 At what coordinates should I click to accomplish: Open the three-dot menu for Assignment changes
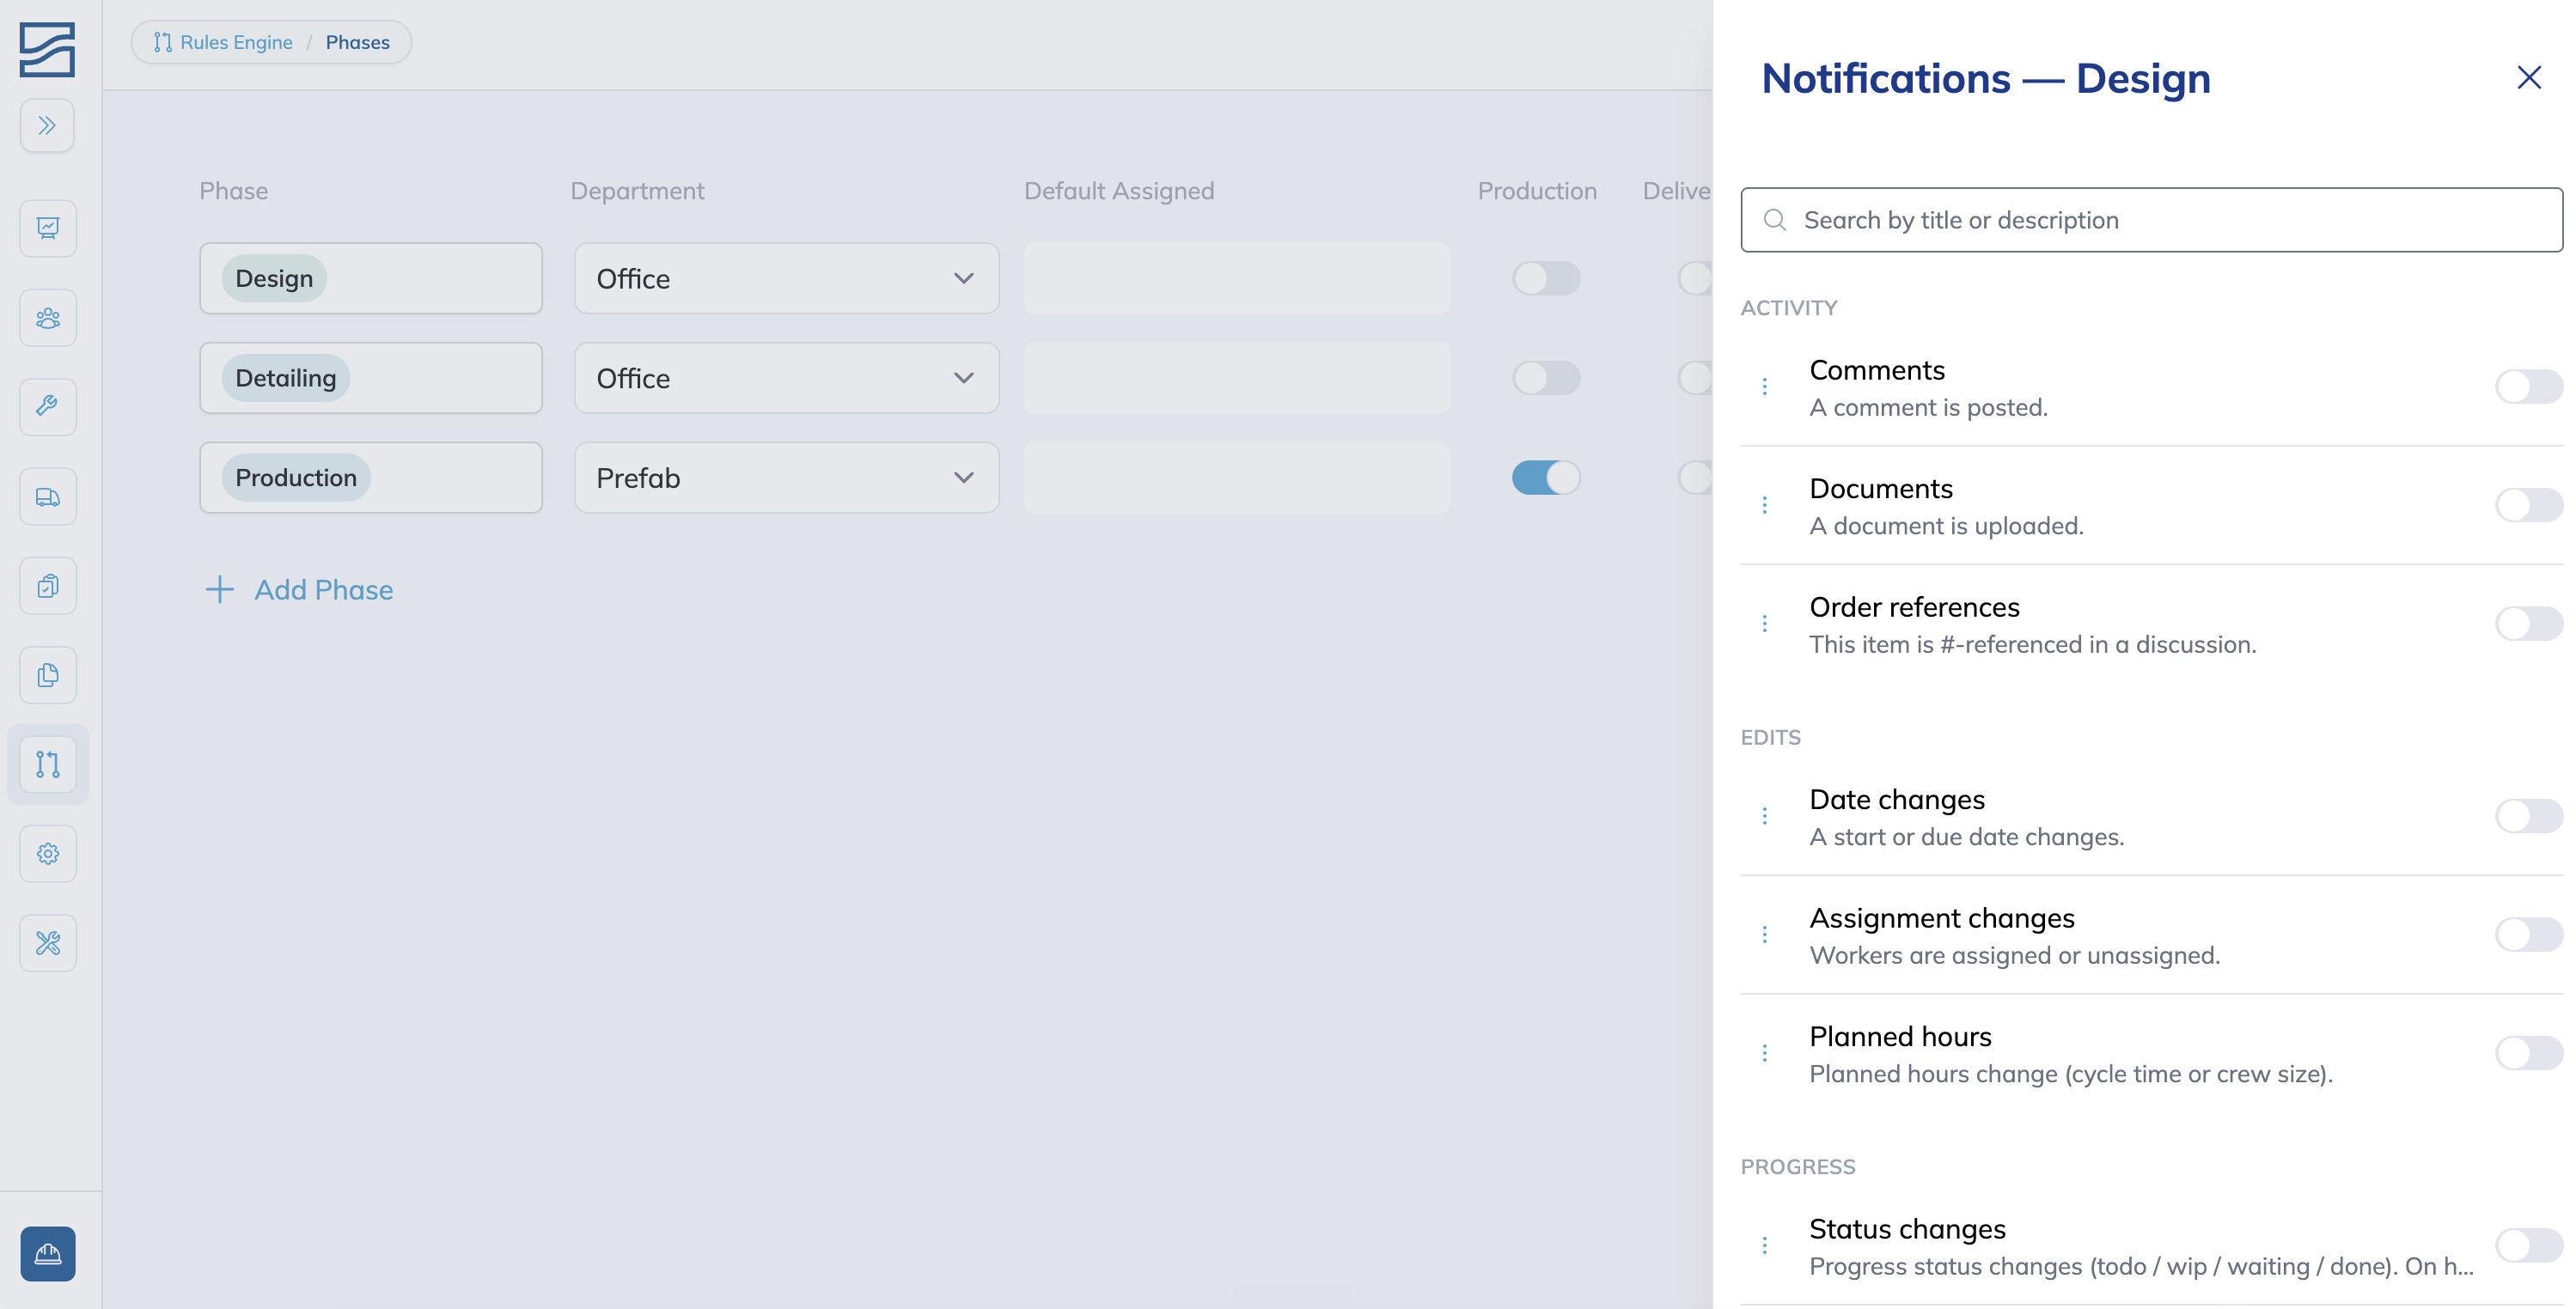tap(1765, 935)
